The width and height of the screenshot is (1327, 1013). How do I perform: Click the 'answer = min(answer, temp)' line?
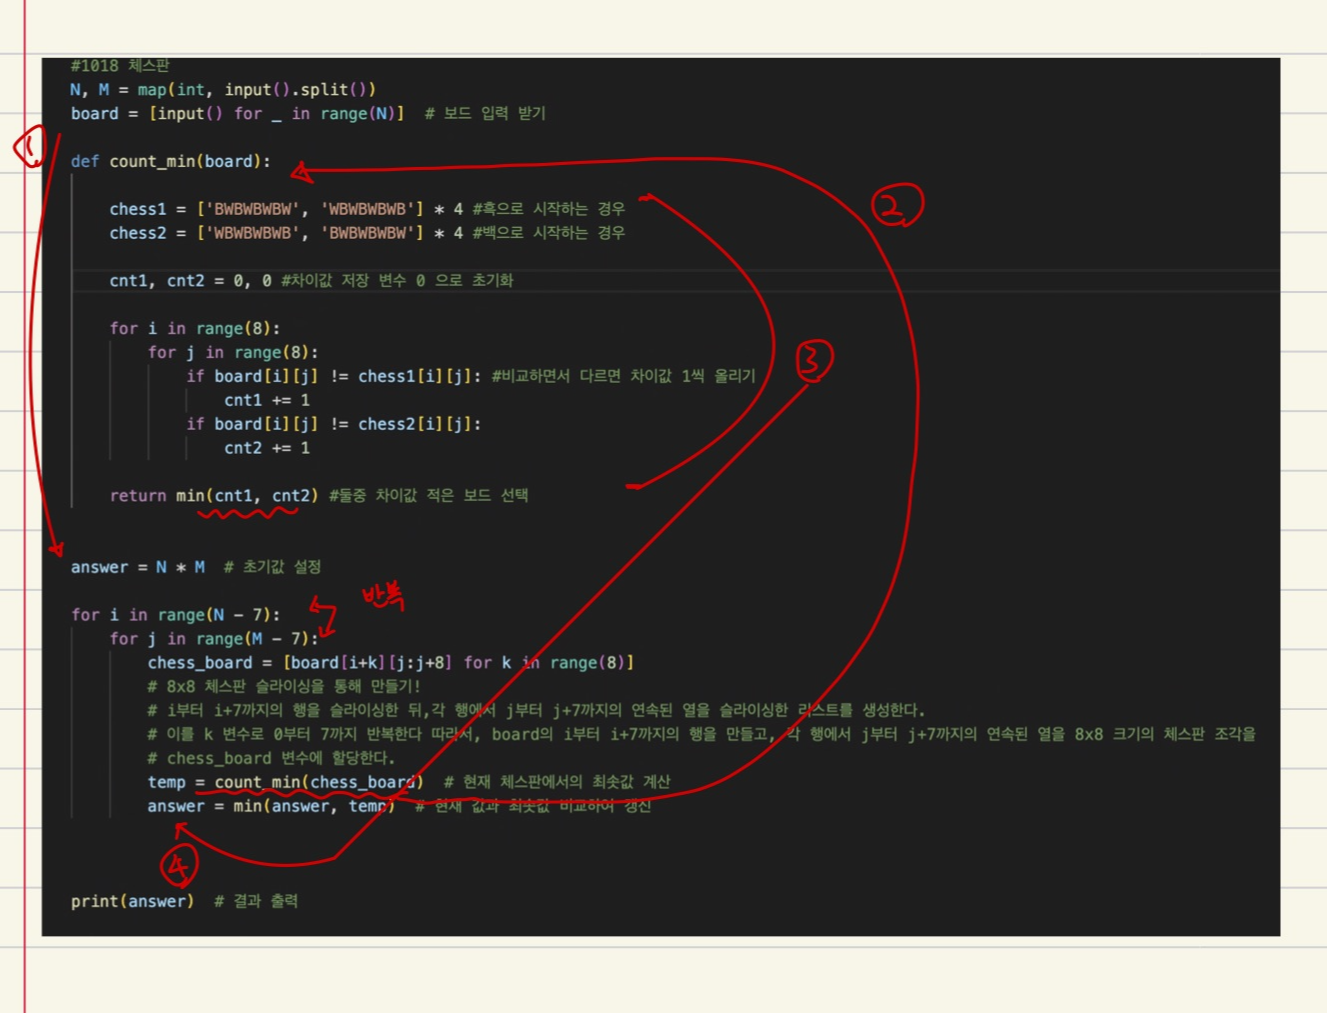click(x=271, y=807)
